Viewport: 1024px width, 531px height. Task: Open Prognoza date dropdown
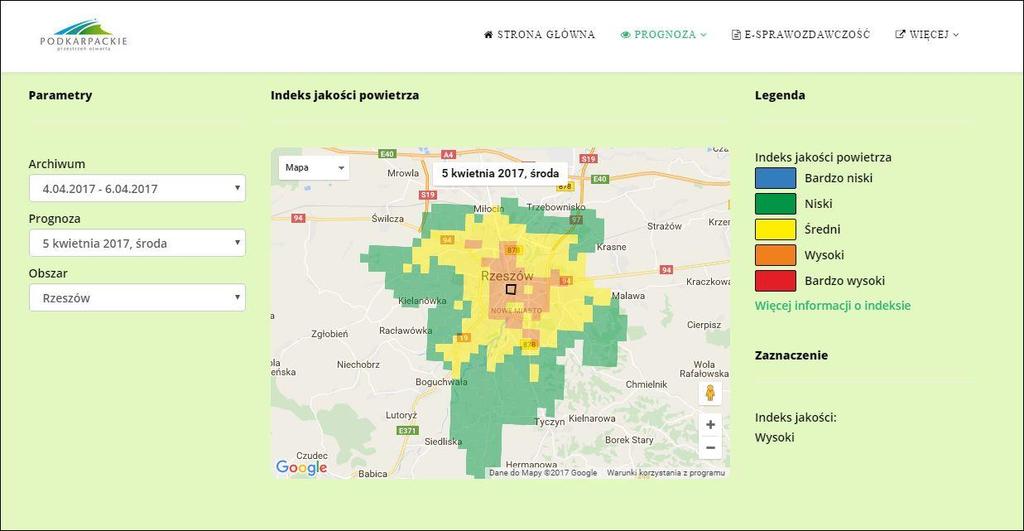(x=137, y=243)
